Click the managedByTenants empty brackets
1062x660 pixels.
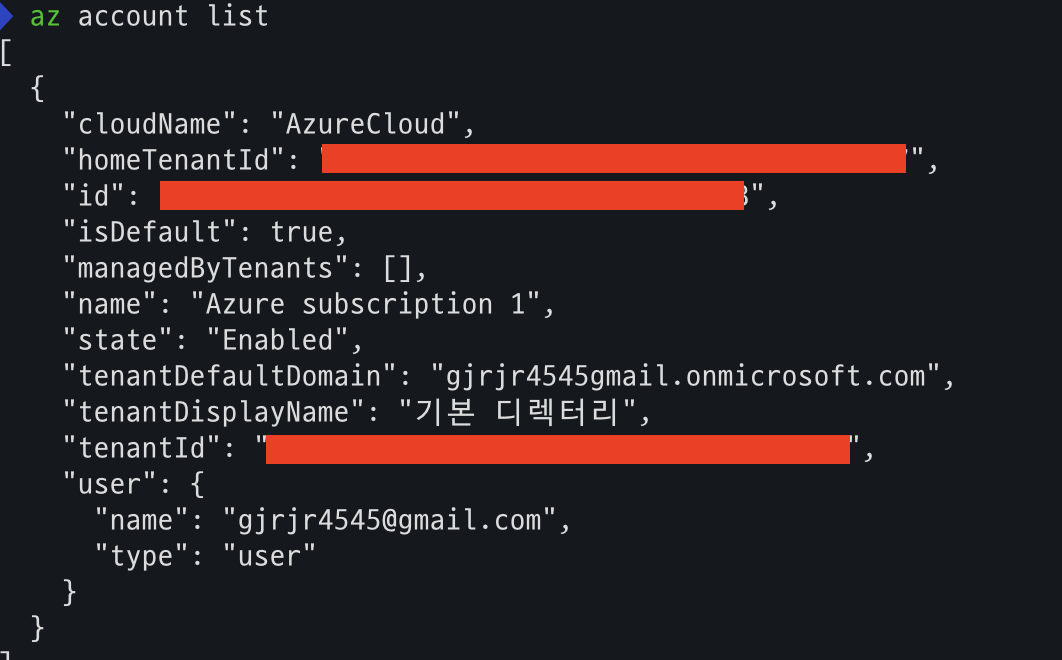398,269
